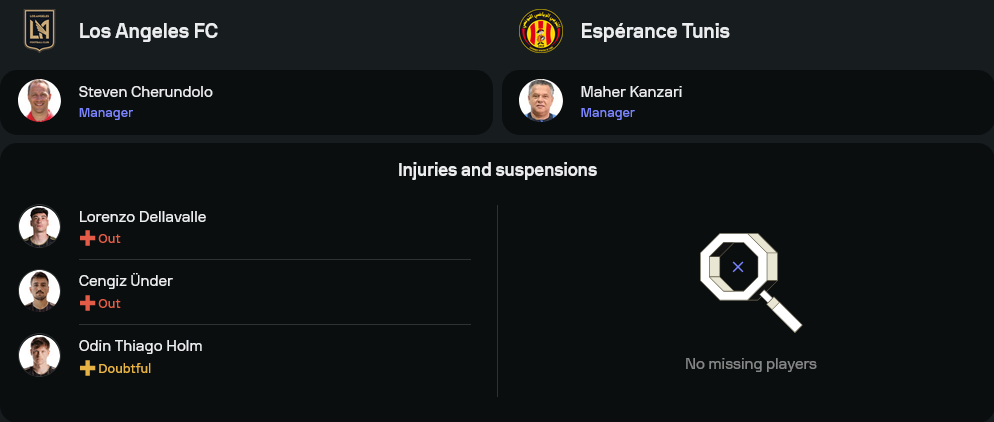Click the magnifying glass no-results icon
This screenshot has width=994, height=422.
pyautogui.click(x=749, y=279)
